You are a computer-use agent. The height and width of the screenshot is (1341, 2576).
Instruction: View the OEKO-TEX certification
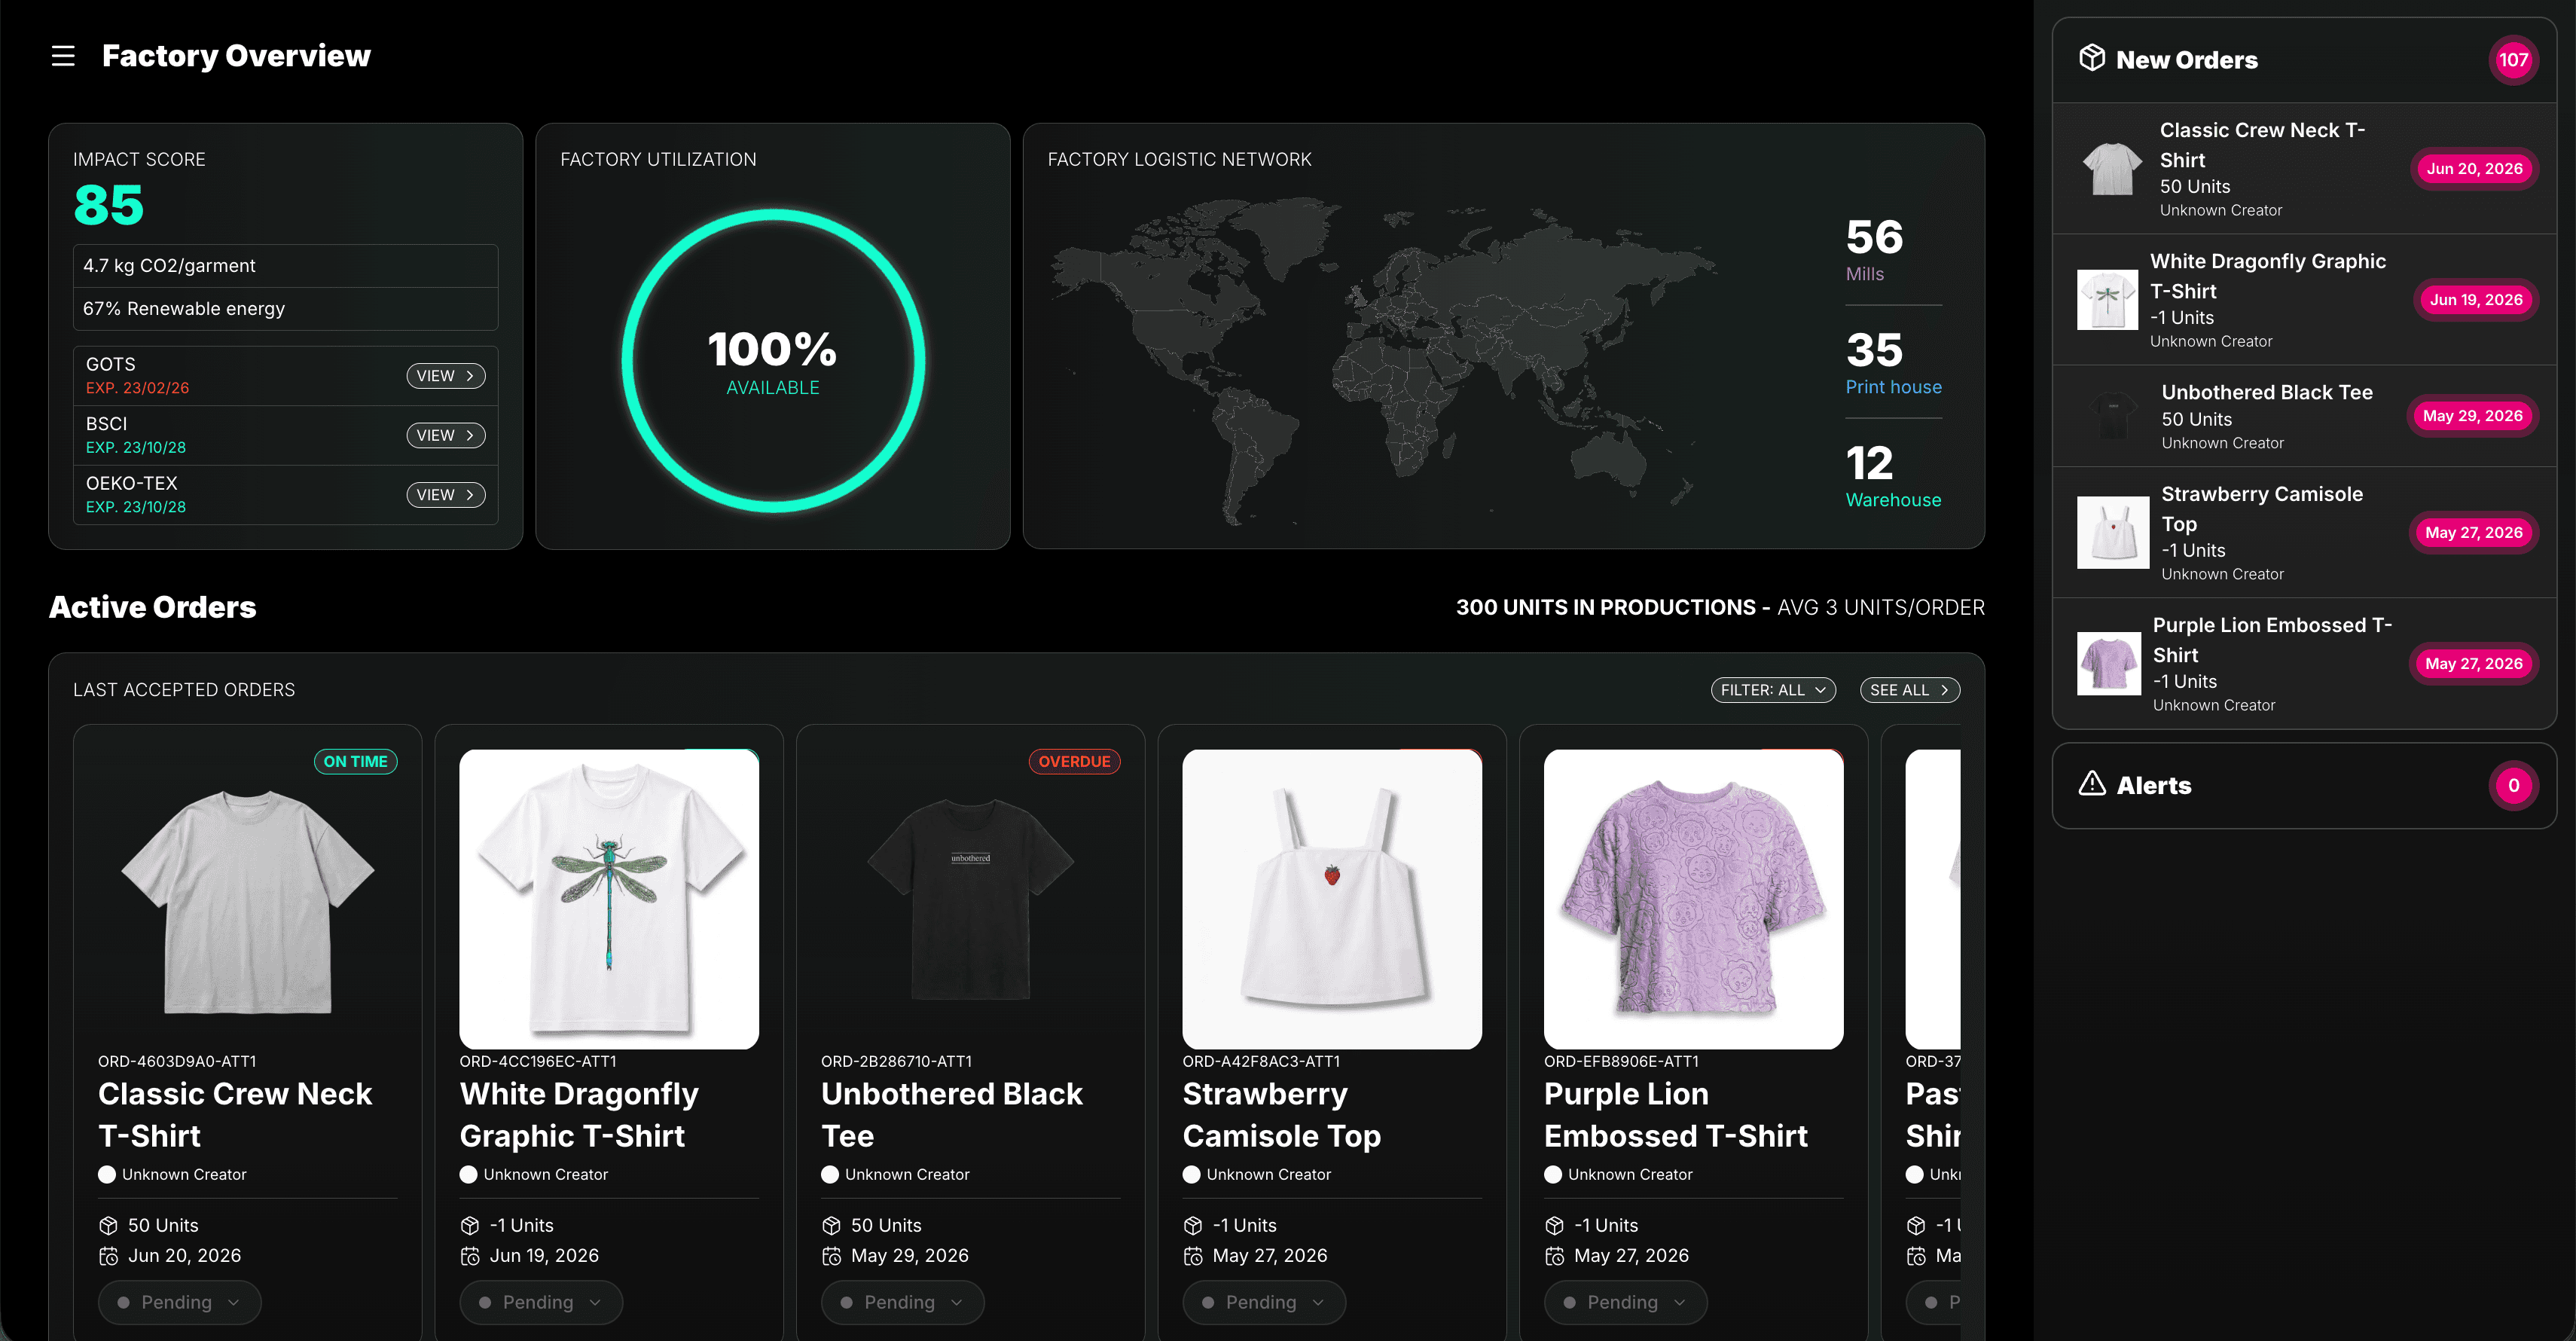tap(446, 495)
